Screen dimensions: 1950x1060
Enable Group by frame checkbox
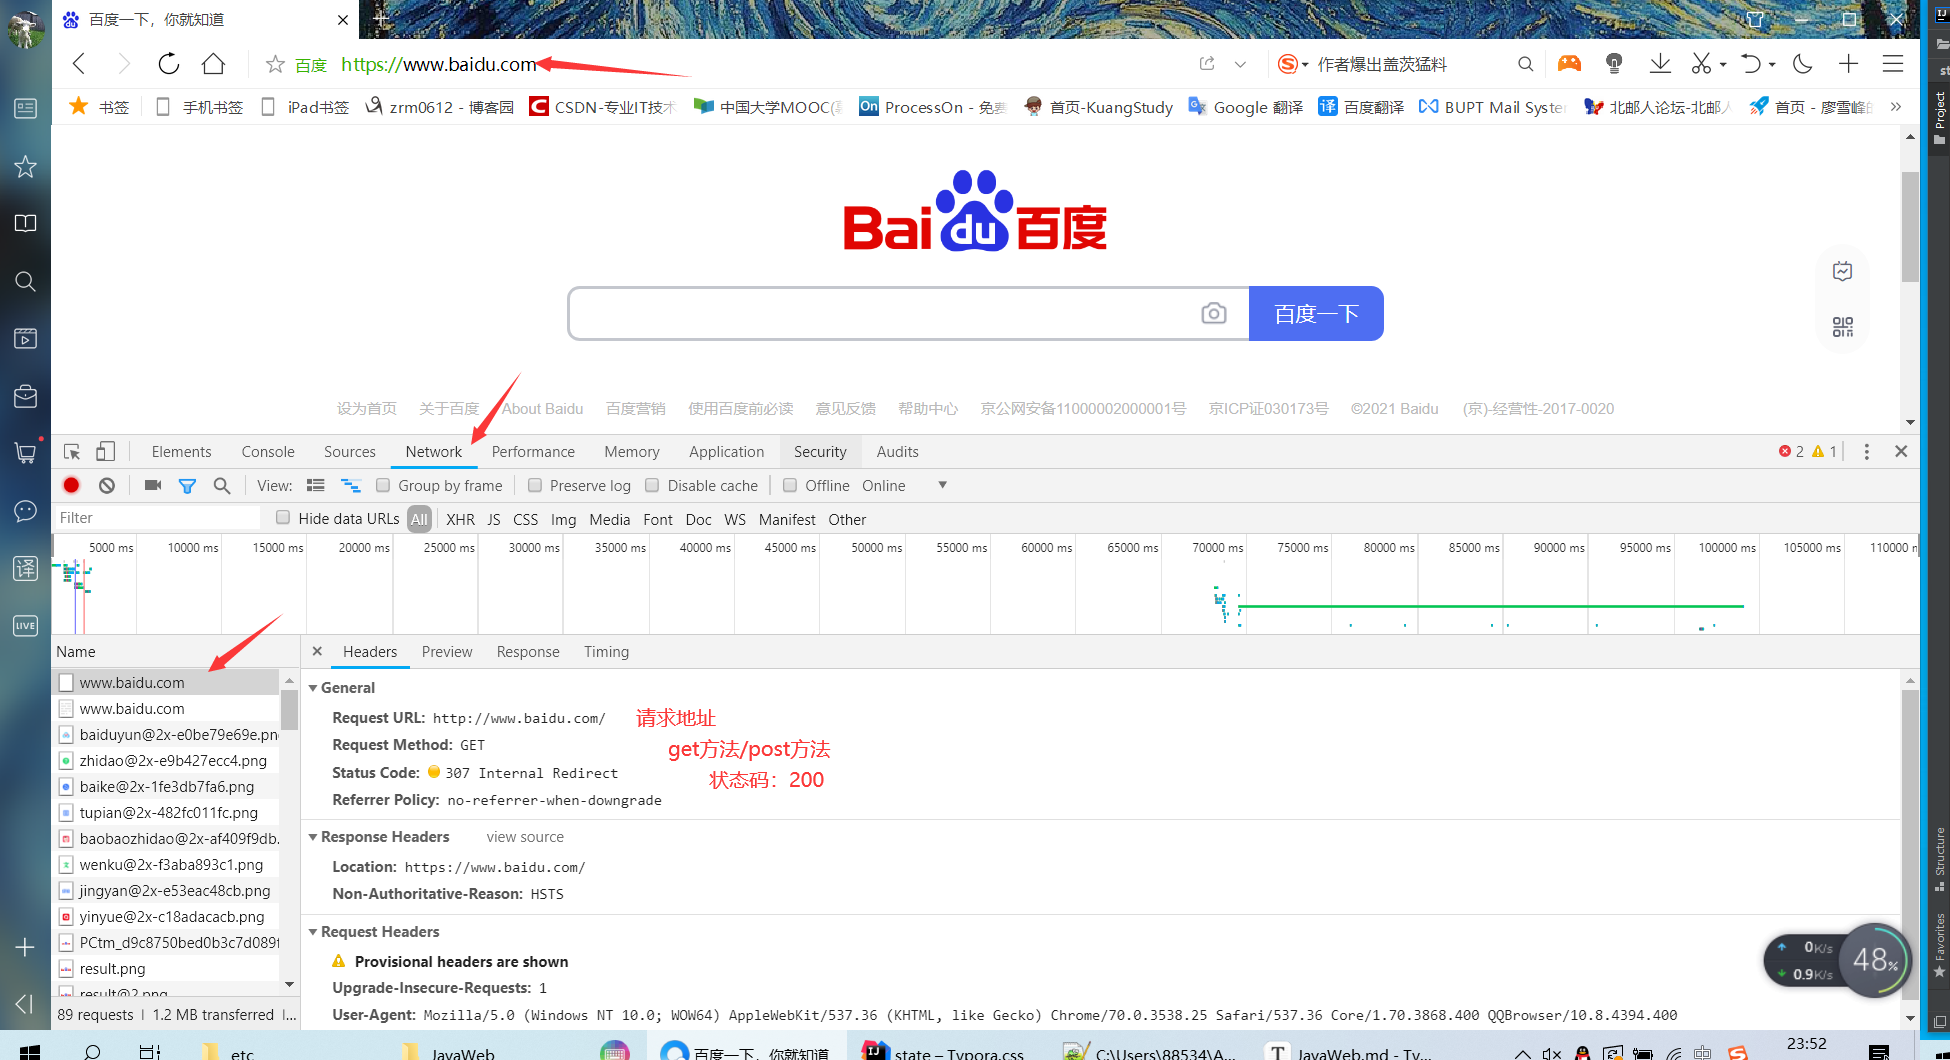pyautogui.click(x=383, y=485)
